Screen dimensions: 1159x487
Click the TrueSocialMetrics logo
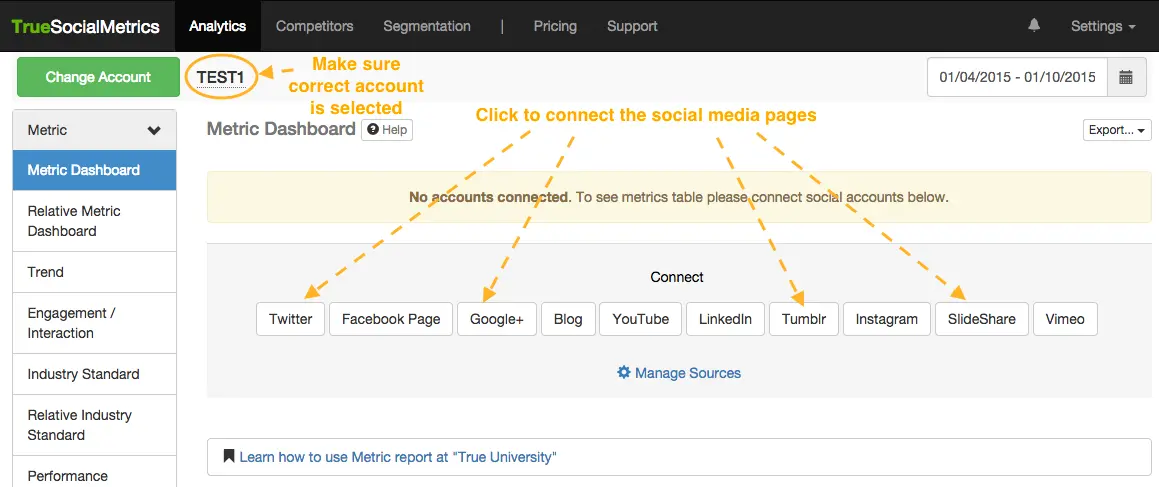[86, 26]
